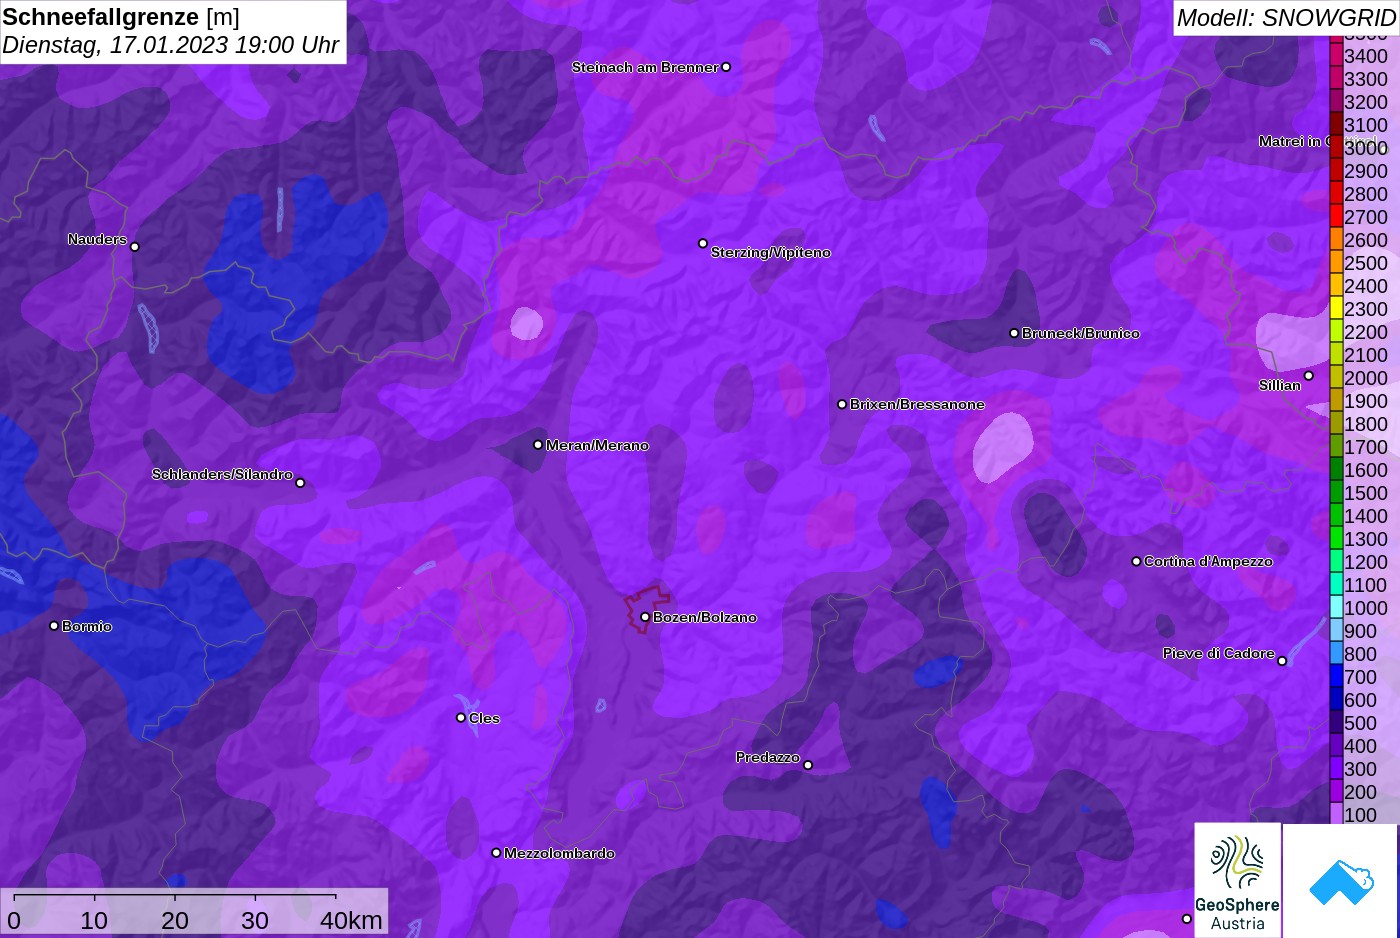
Task: Click the "3400" legend value
Action: [1366, 56]
